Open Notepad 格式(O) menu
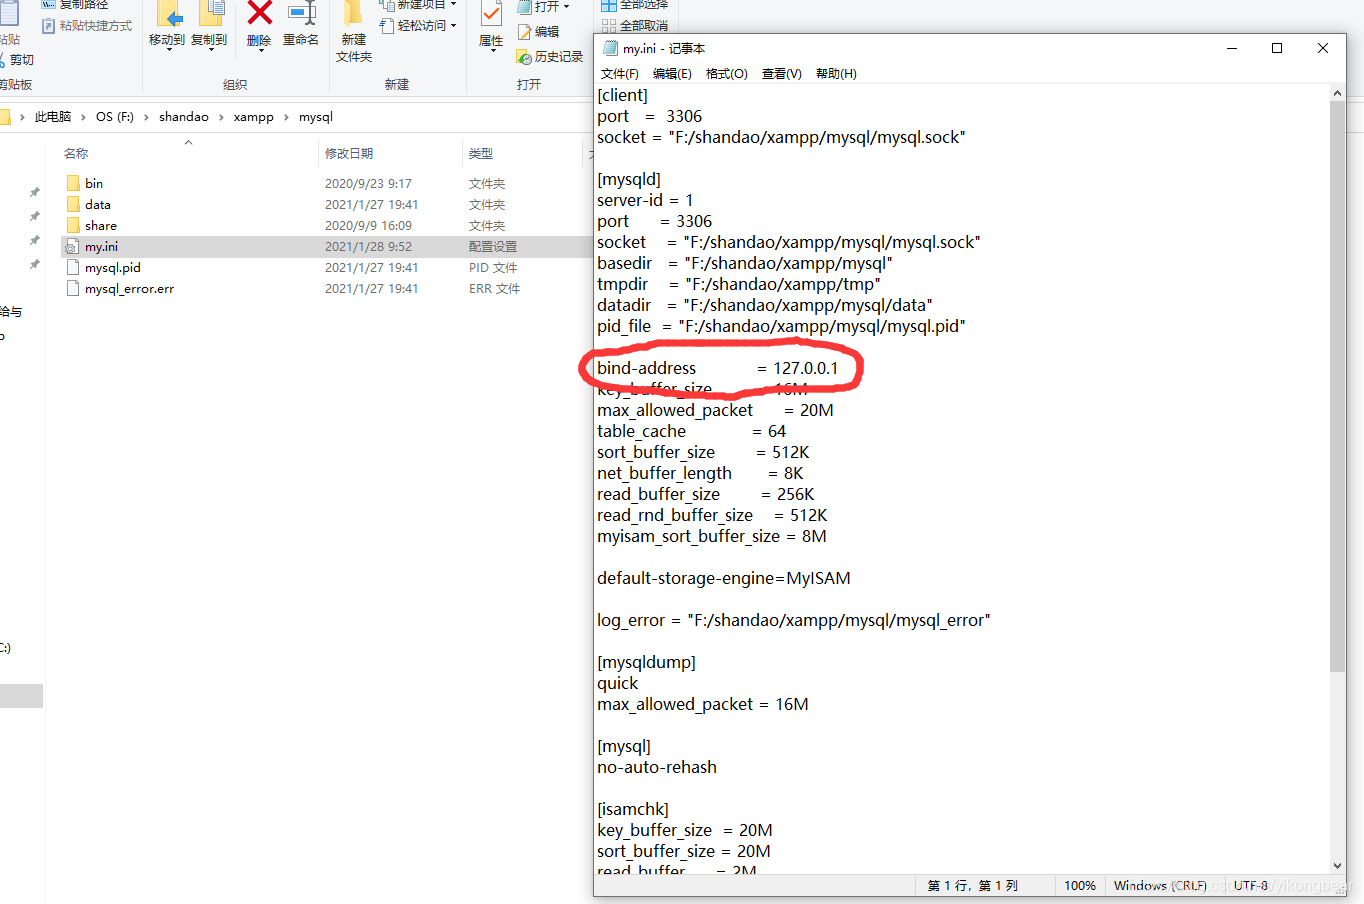Viewport: 1364px width, 904px height. pos(727,74)
